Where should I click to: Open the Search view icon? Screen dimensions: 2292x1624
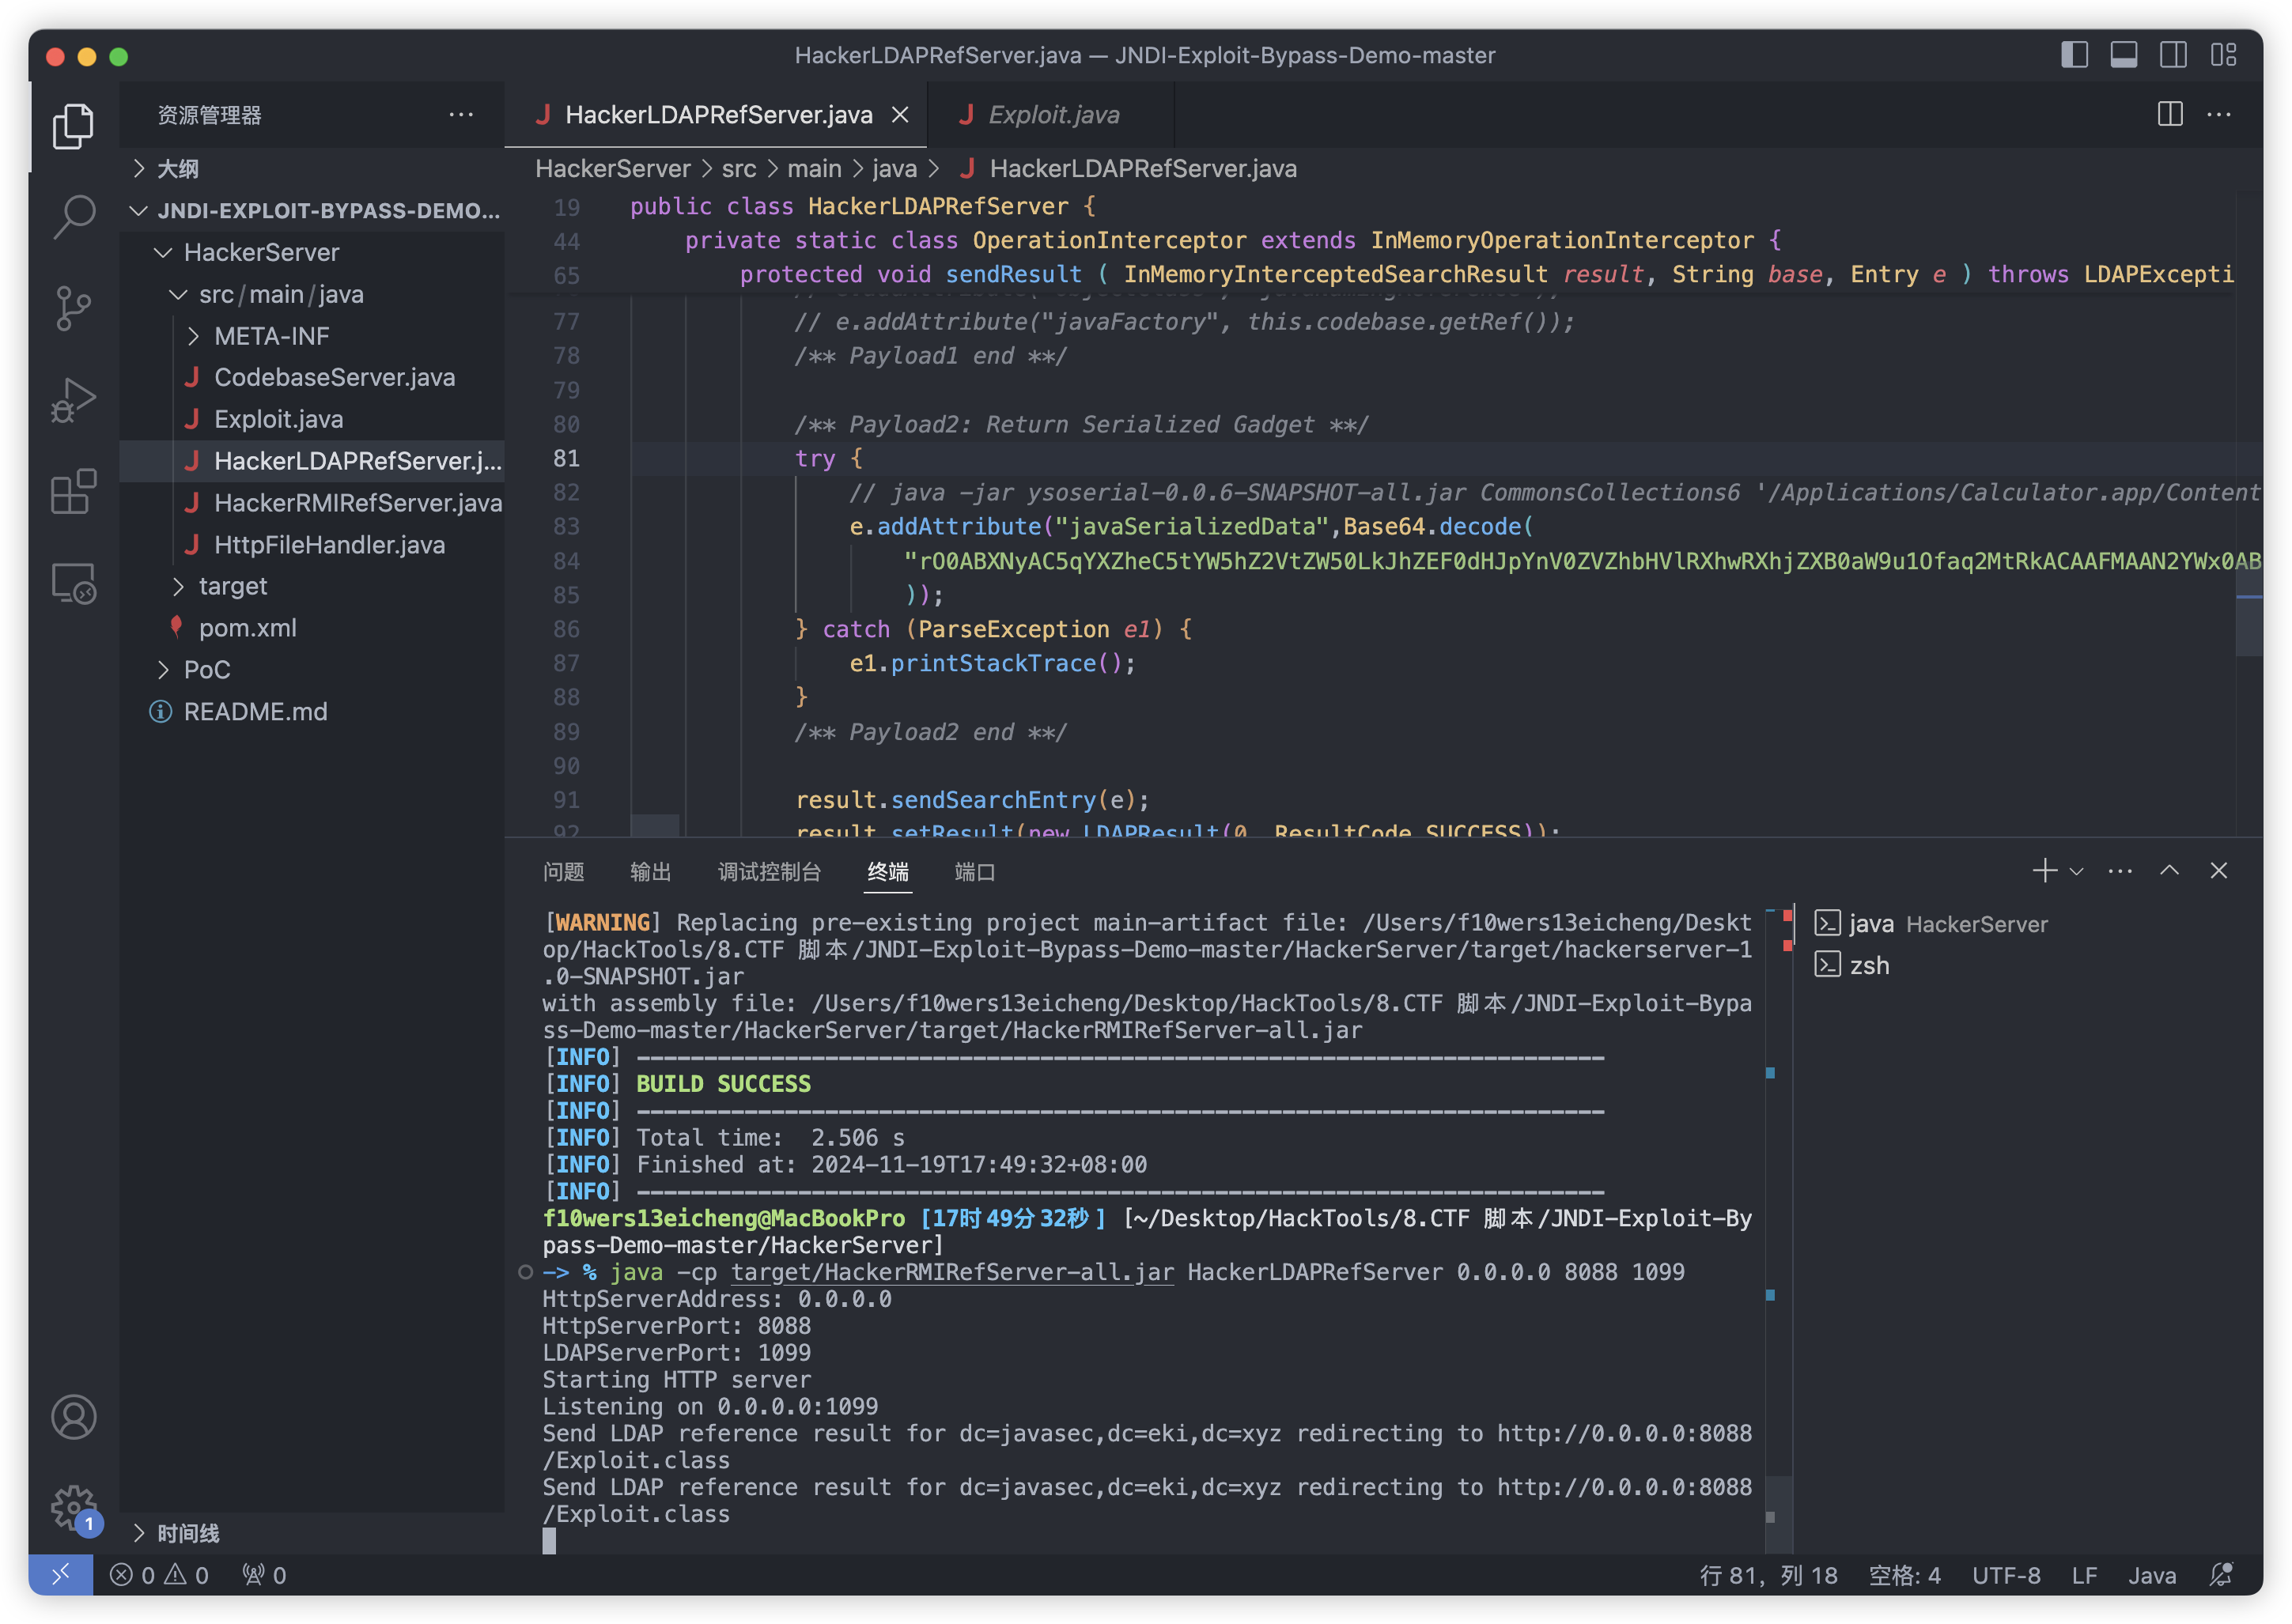point(73,216)
